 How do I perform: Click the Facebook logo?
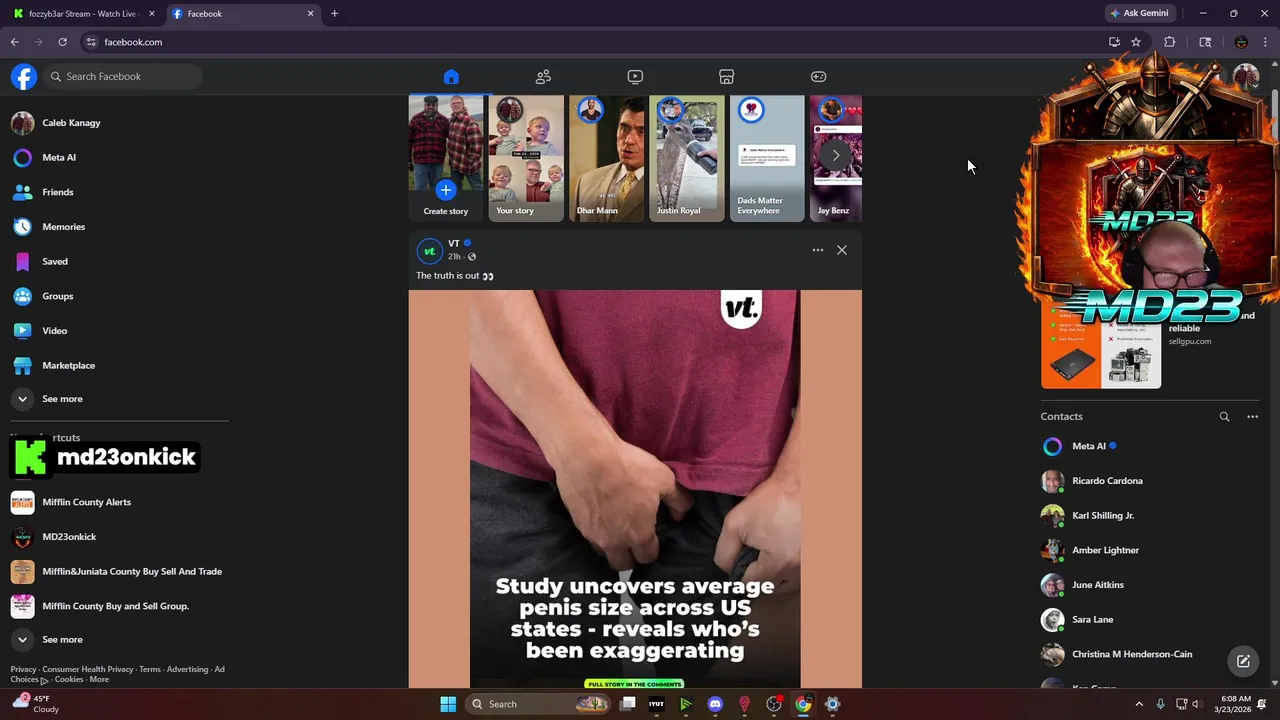(24, 76)
